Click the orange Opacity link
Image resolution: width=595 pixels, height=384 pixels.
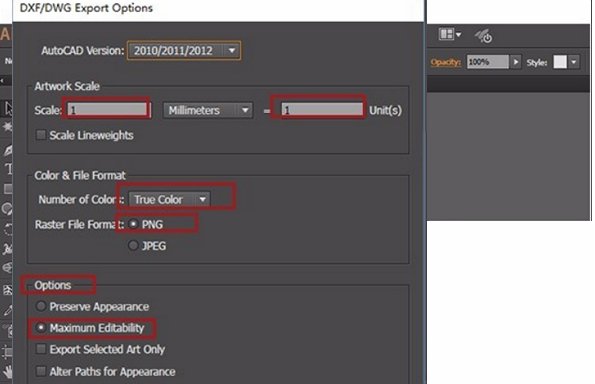(x=445, y=62)
